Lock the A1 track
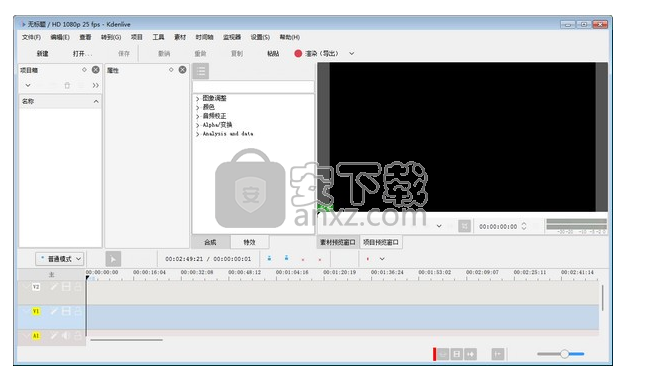The image size is (647, 379). (78, 336)
